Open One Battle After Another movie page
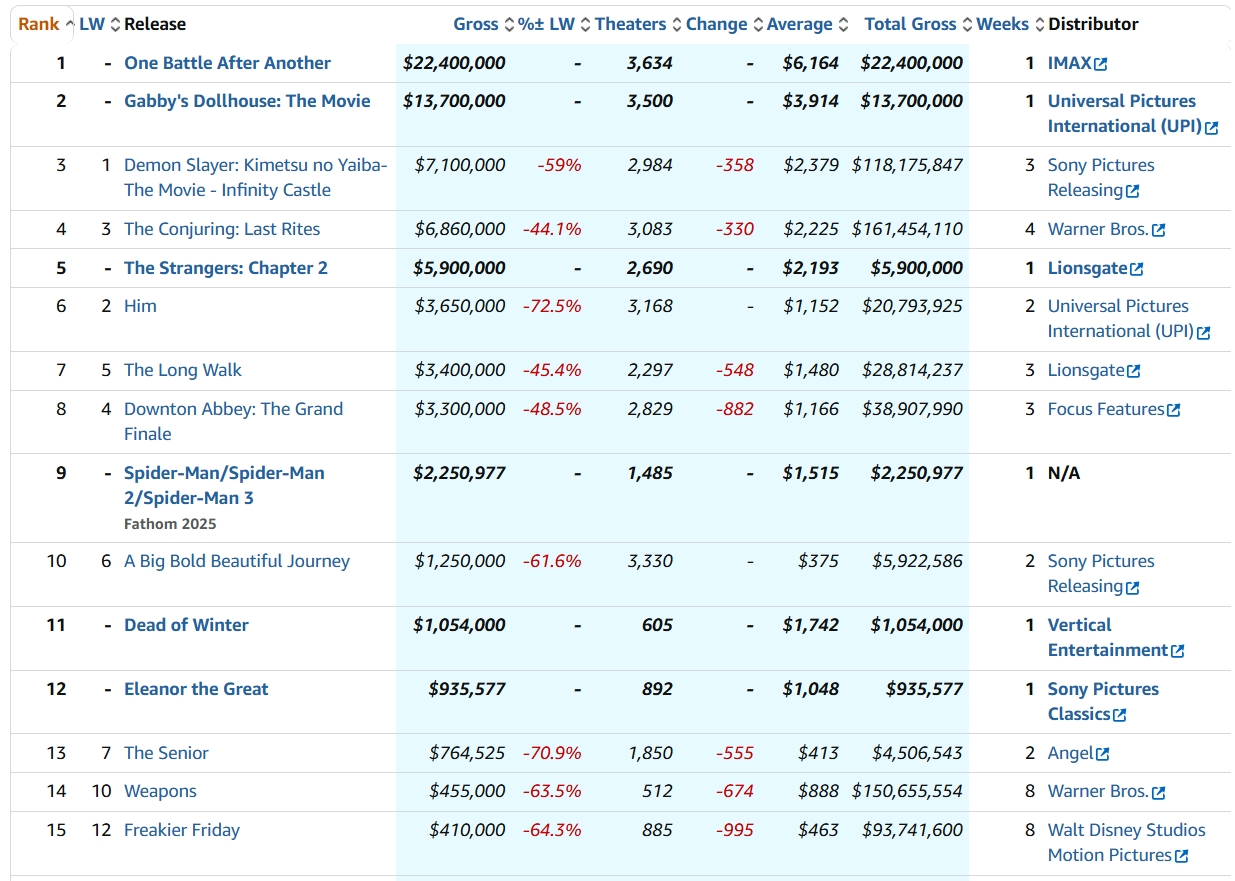The width and height of the screenshot is (1235, 881). (x=227, y=63)
